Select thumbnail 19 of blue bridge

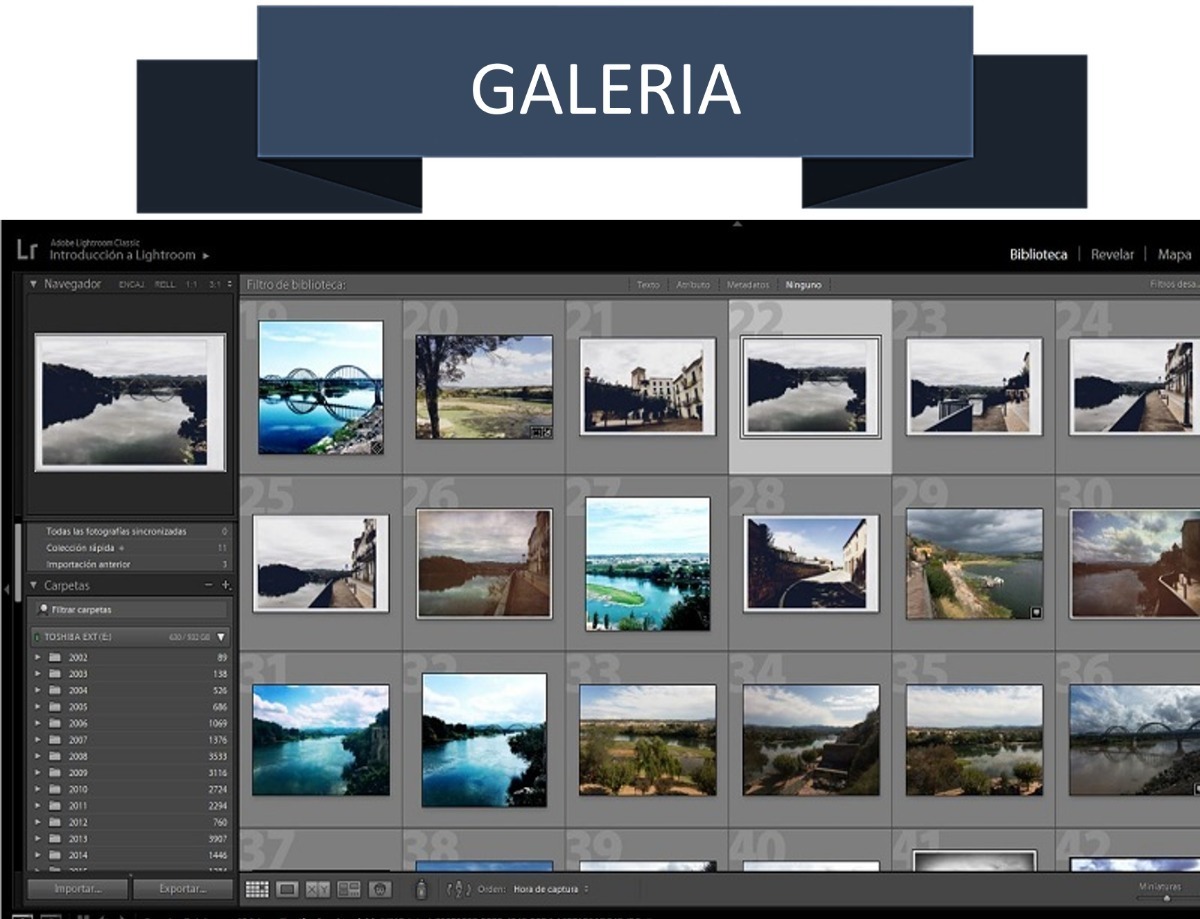pos(321,387)
